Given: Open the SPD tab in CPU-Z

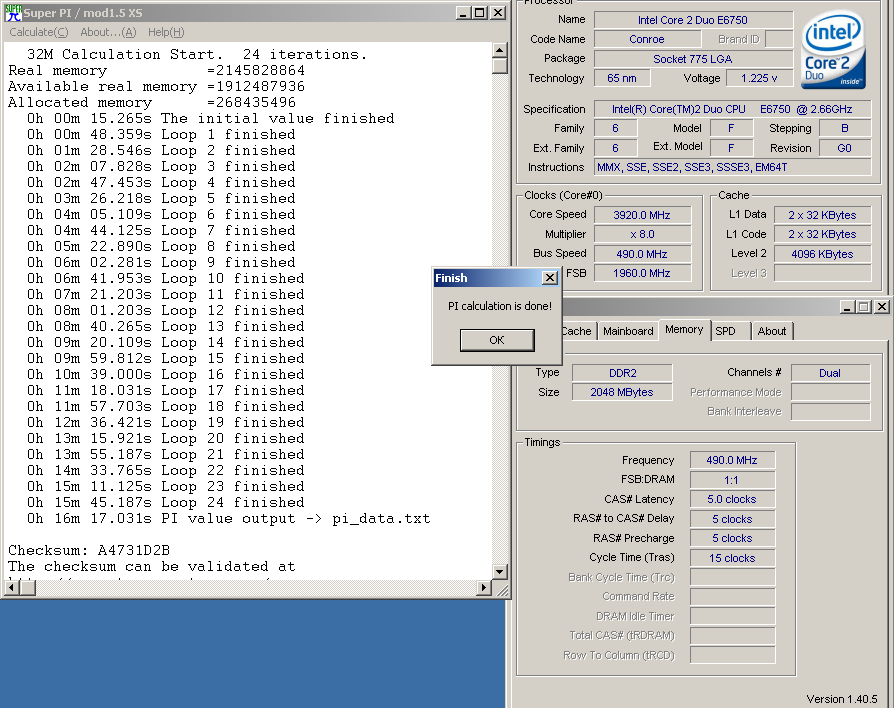Looking at the screenshot, I should point(725,331).
